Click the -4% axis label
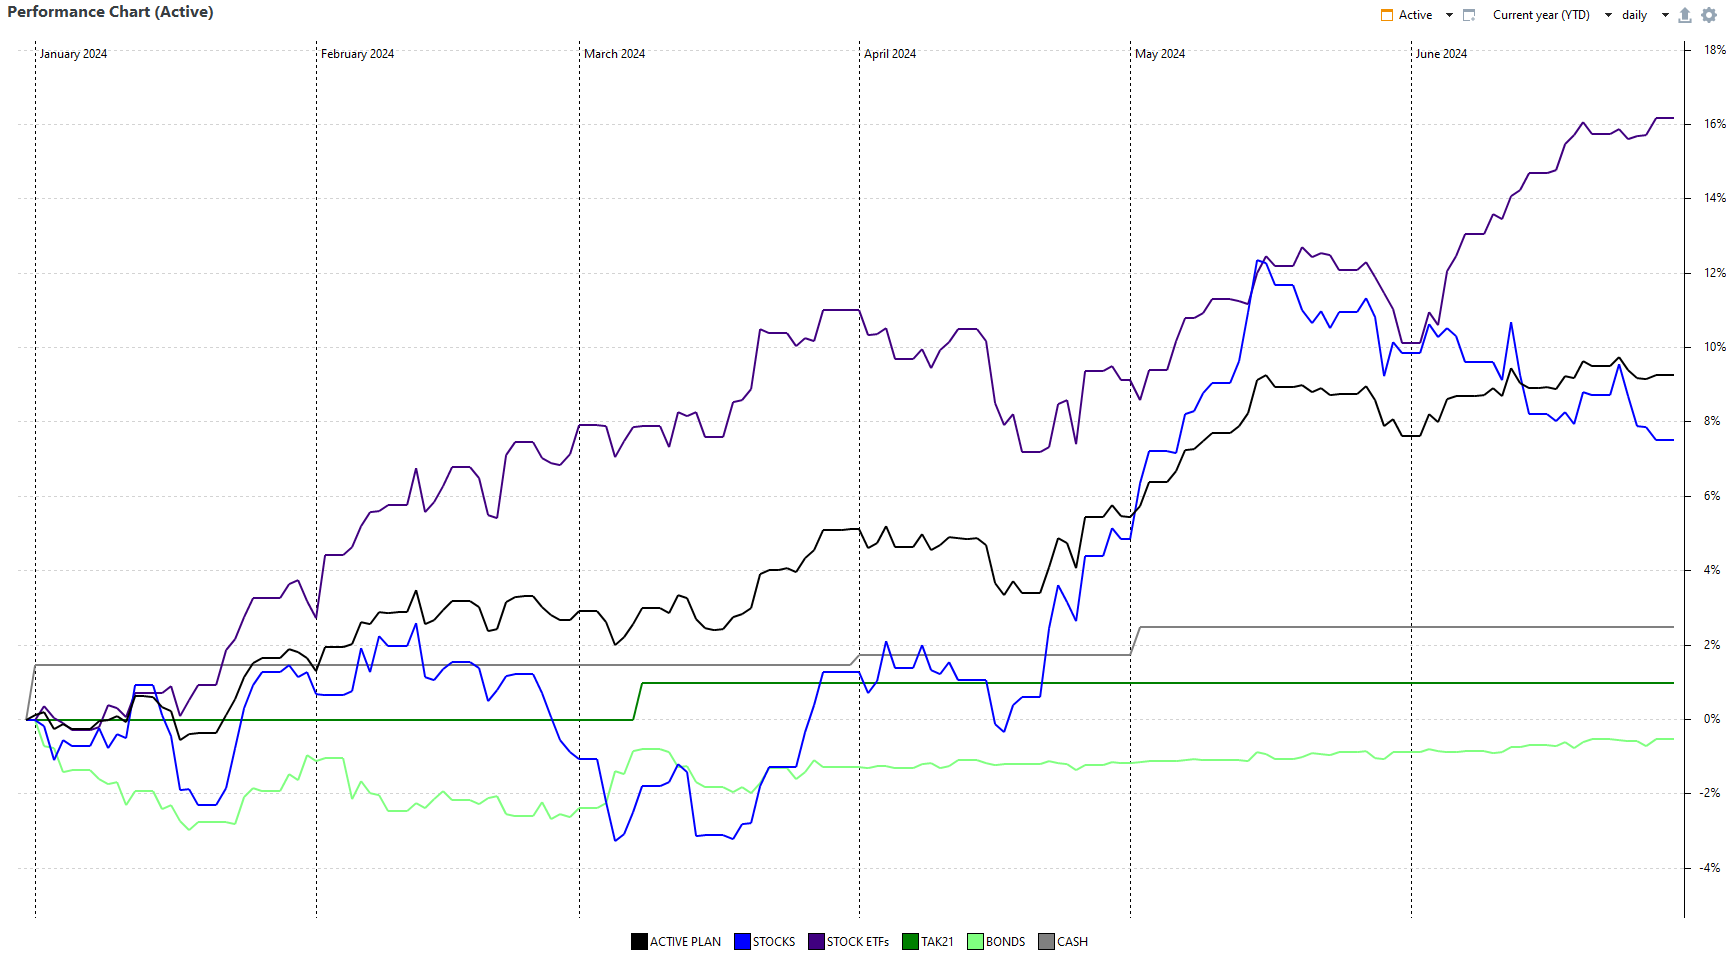Image resolution: width=1726 pixels, height=953 pixels. click(1710, 868)
